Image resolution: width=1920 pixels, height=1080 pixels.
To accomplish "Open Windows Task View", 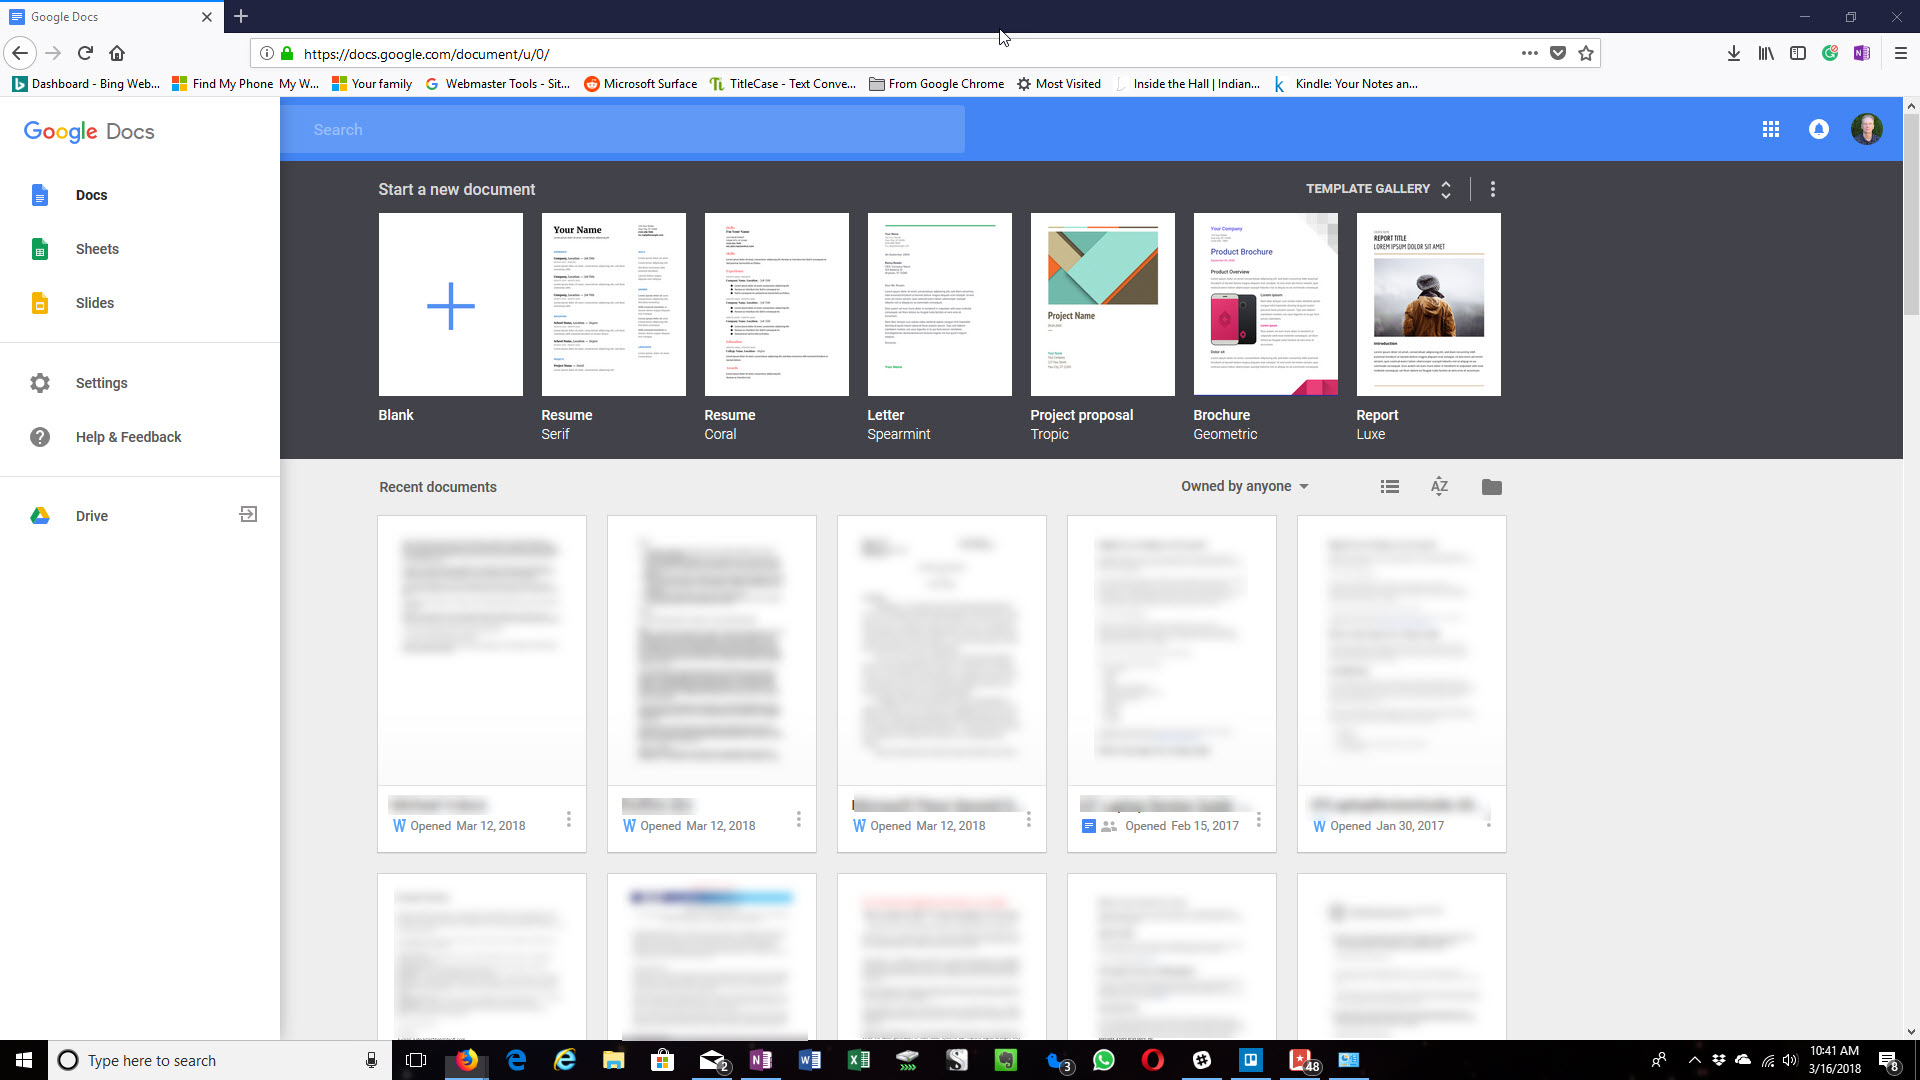I will [x=416, y=1060].
